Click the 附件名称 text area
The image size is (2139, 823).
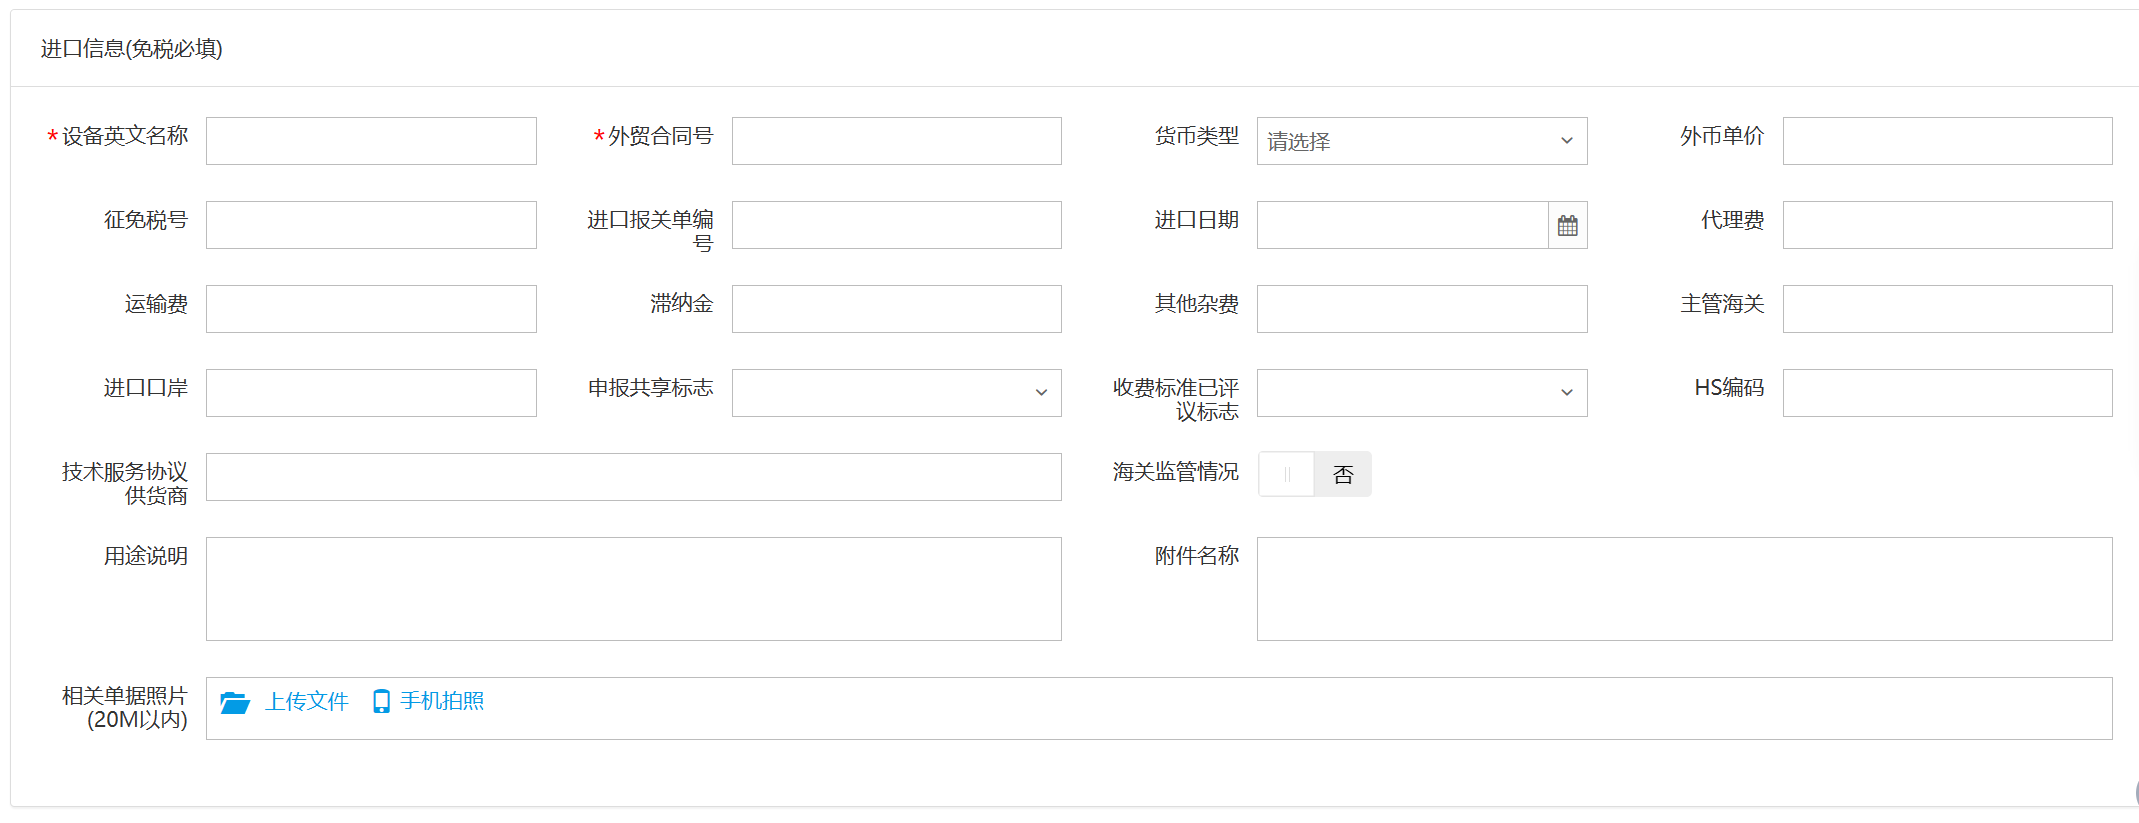1684,589
